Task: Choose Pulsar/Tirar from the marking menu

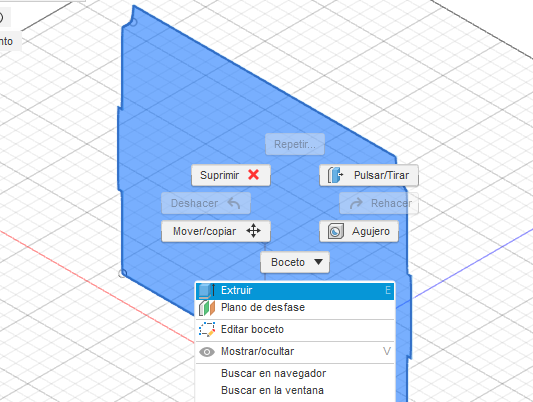Action: [x=369, y=175]
